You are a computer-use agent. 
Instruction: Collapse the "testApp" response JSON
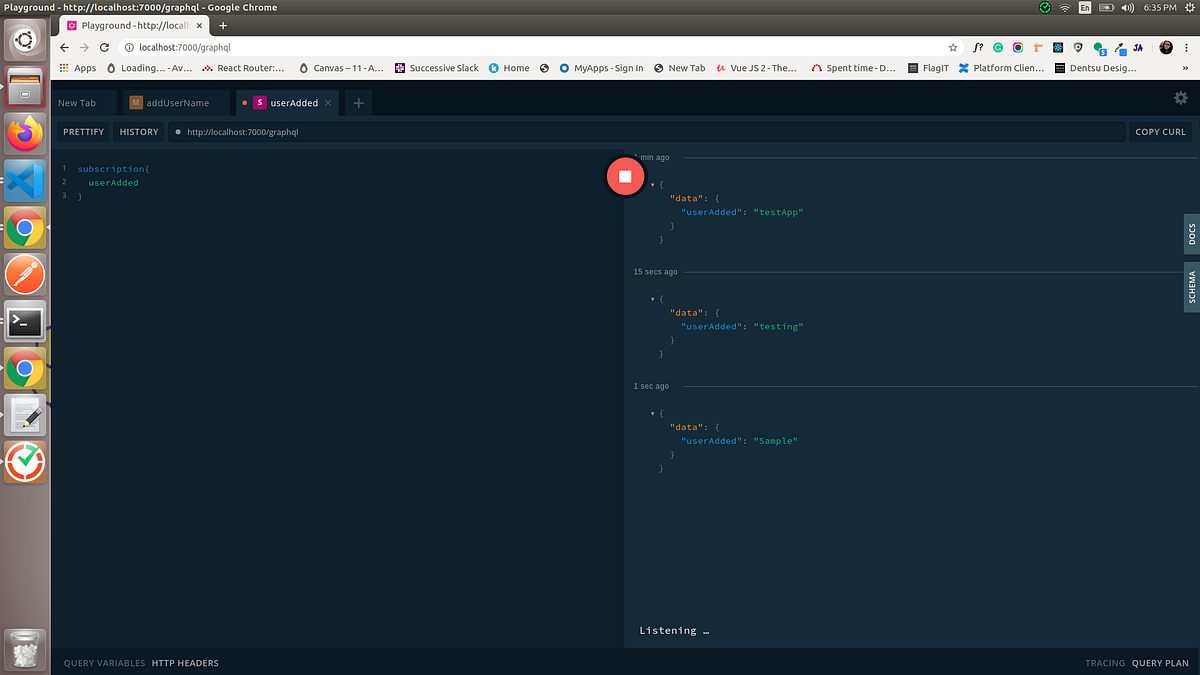pos(652,184)
